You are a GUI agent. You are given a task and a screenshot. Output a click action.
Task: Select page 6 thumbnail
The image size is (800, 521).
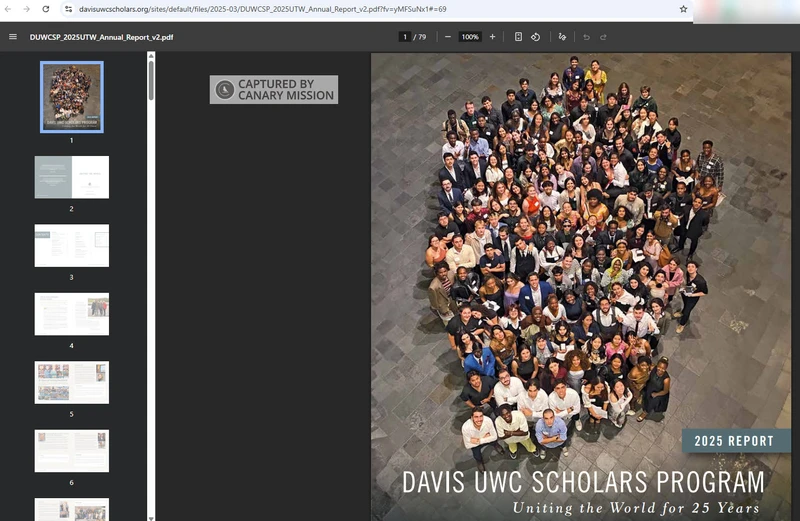point(72,451)
